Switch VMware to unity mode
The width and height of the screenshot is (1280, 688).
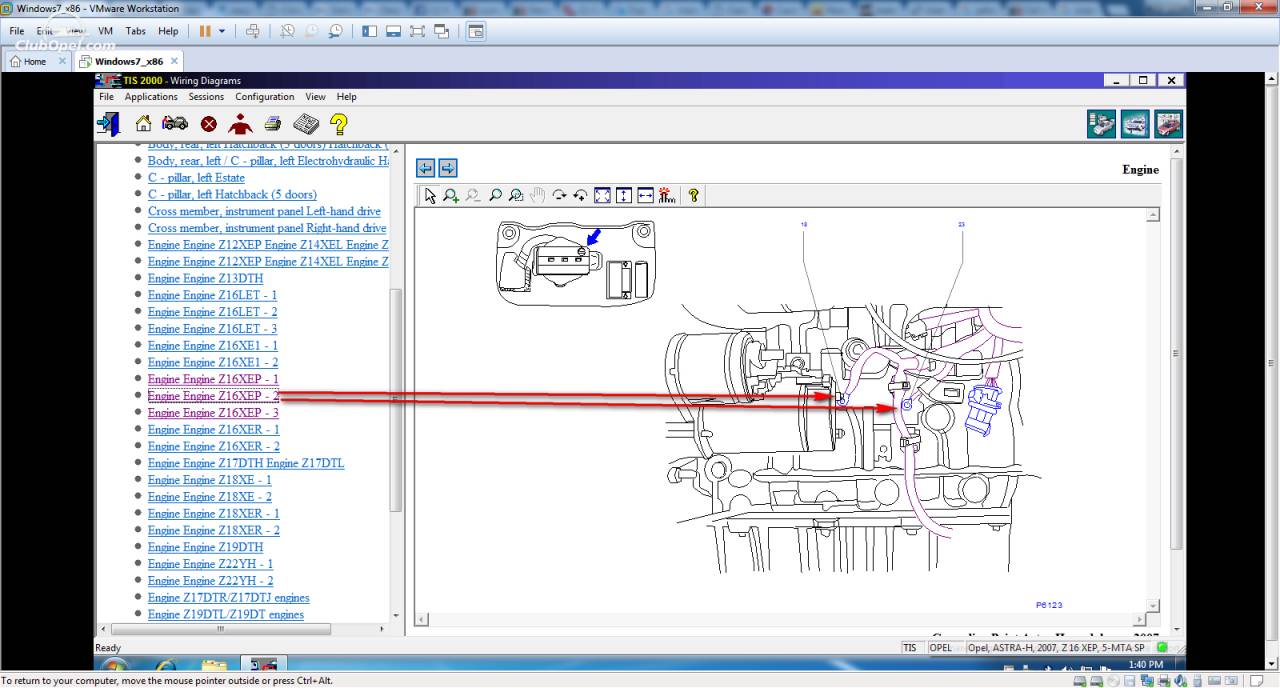442,31
